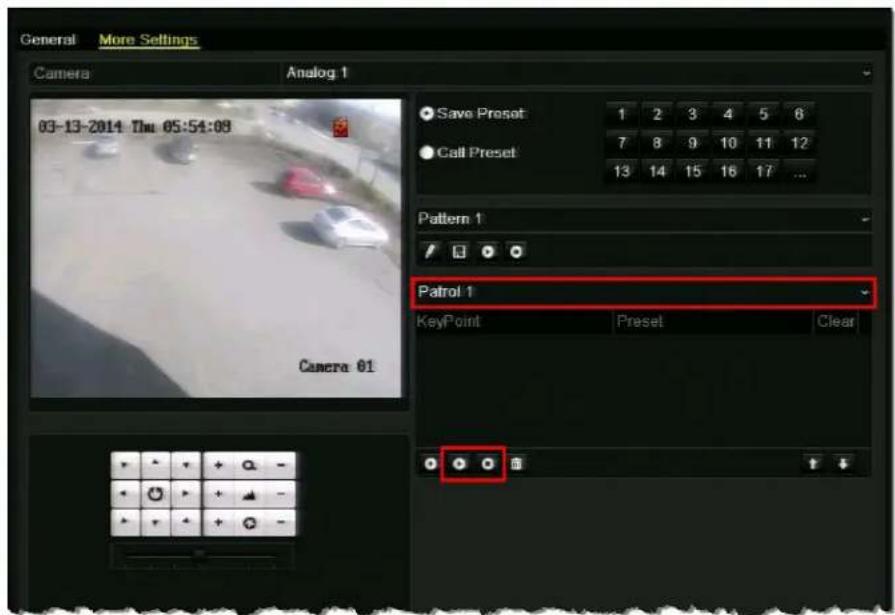Choose preset number 11

click(764, 143)
